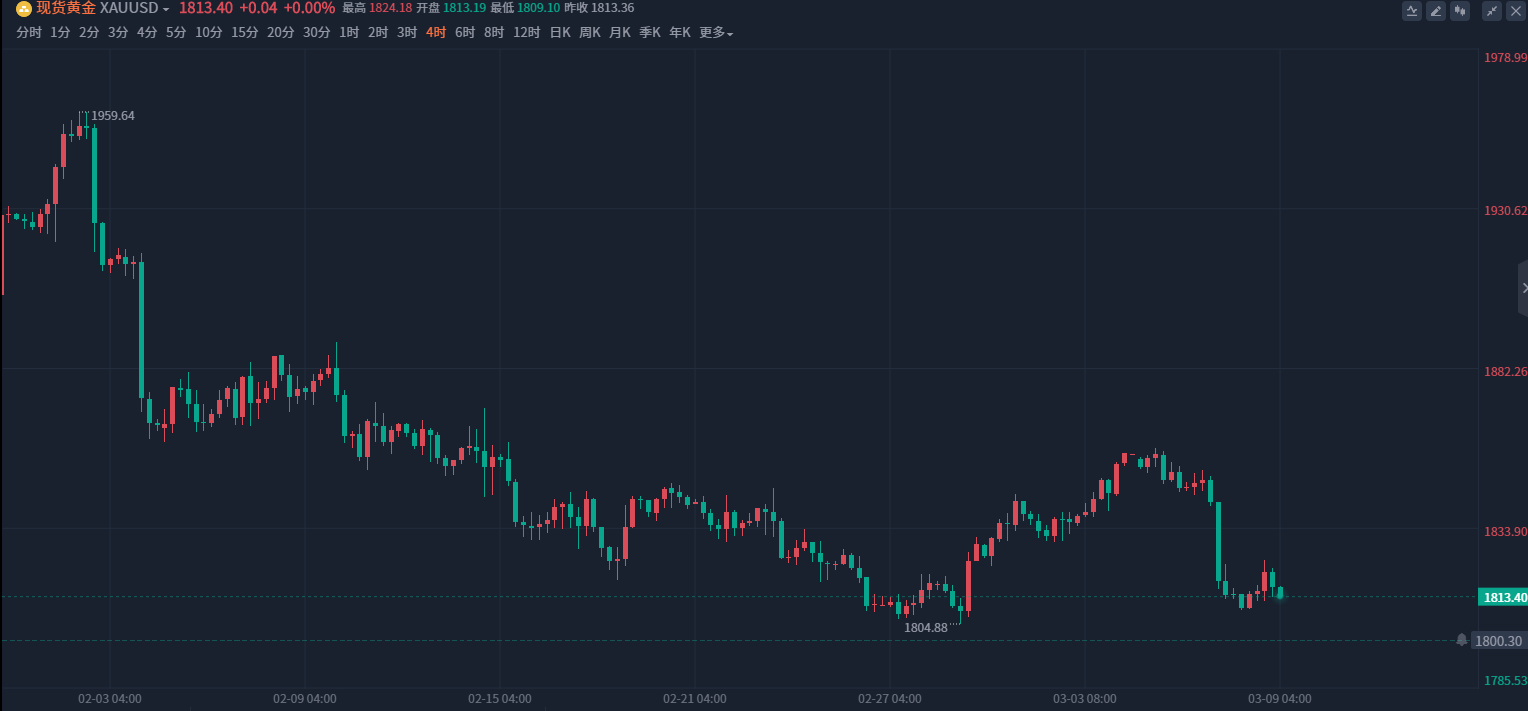
Task: Select the 8时 timeframe
Action: (494, 32)
